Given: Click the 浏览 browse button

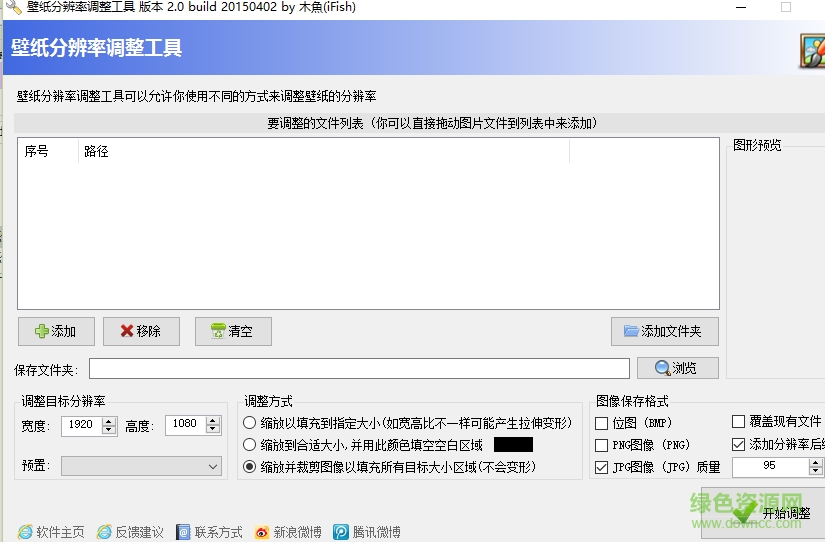Looking at the screenshot, I should pos(678,368).
